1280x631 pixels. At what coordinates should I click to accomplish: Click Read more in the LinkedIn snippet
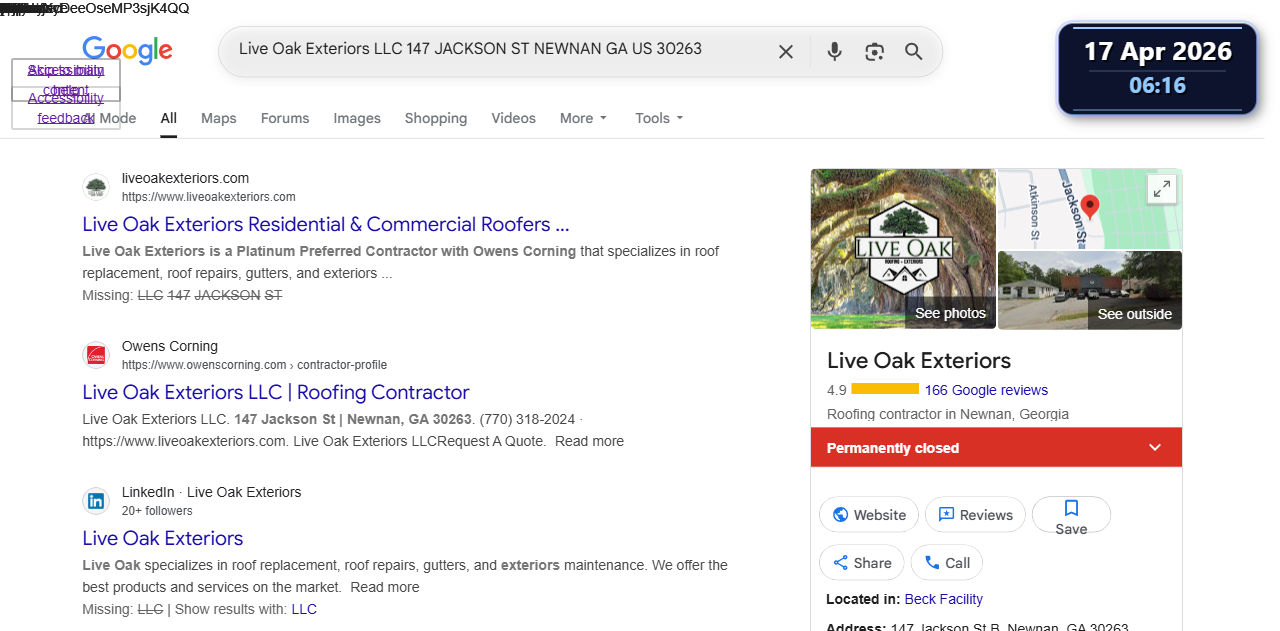tap(385, 587)
